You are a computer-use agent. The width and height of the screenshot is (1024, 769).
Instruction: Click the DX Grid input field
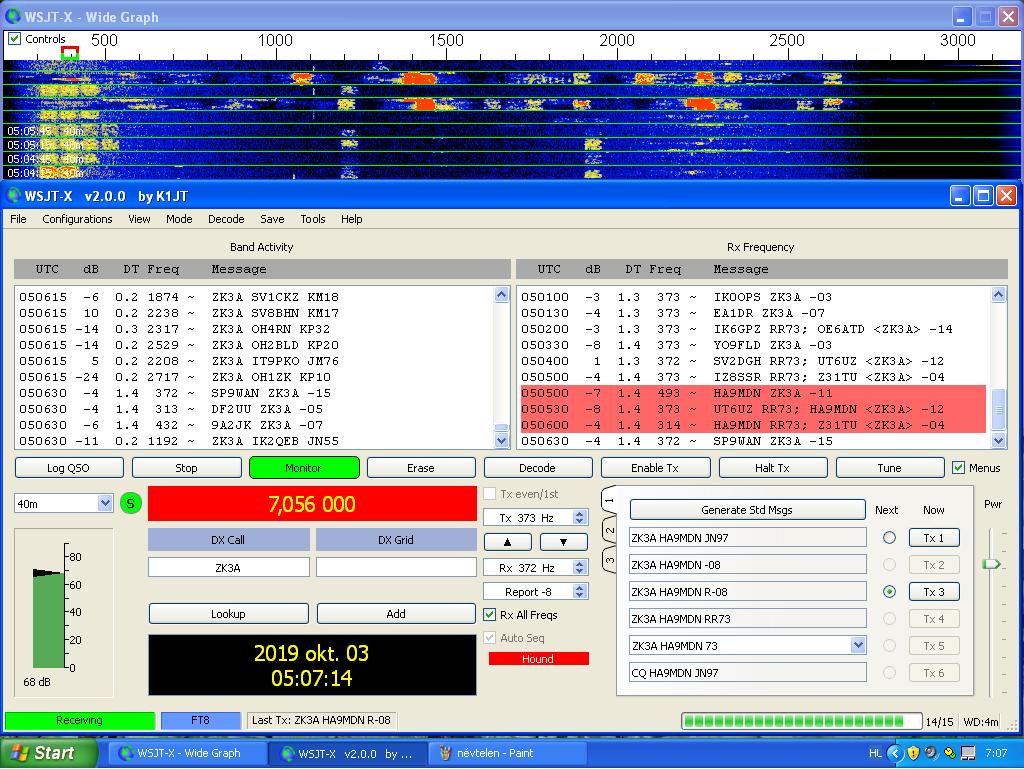pos(396,567)
